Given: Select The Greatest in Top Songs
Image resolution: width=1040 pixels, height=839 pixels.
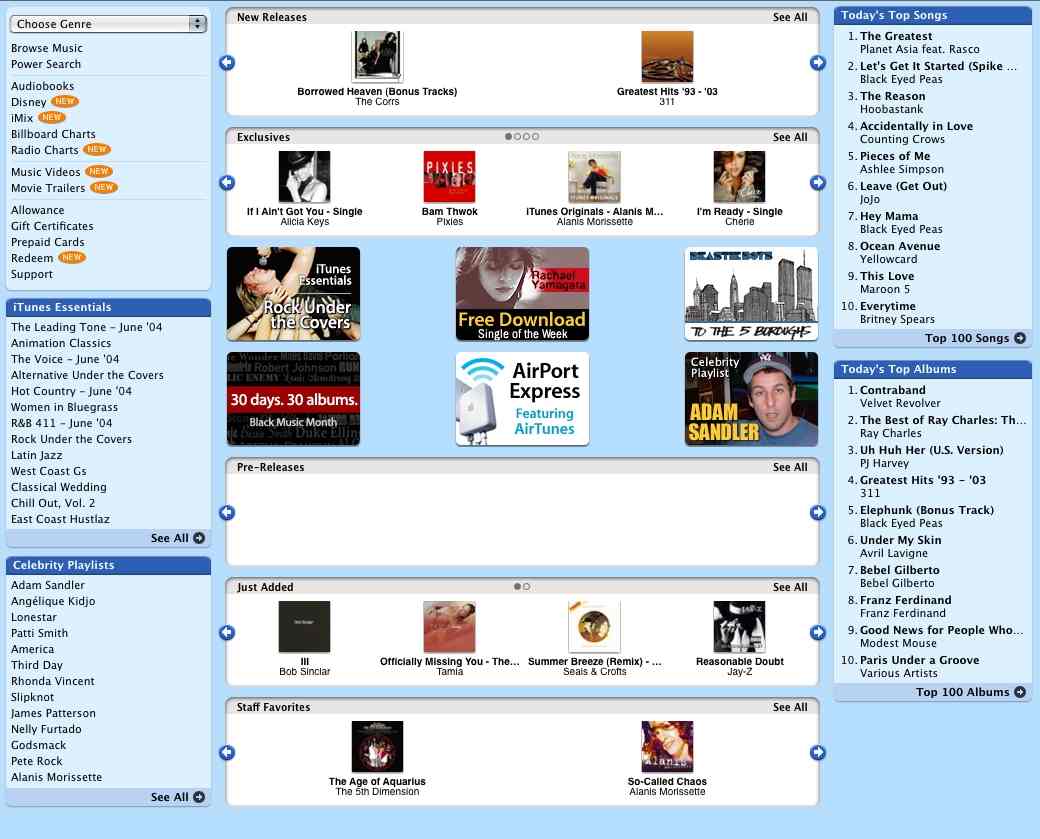Looking at the screenshot, I should 896,36.
